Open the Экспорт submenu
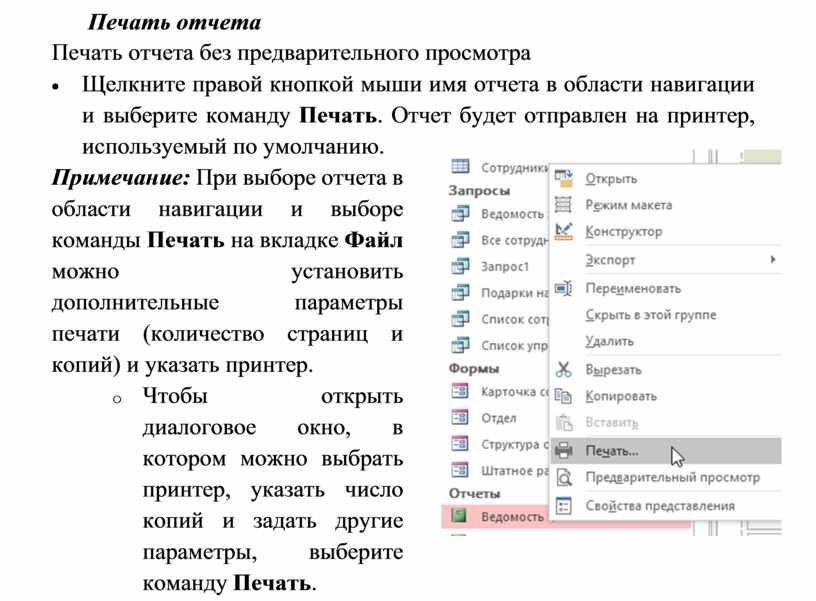Screen dimensions: 816x601 [668, 259]
